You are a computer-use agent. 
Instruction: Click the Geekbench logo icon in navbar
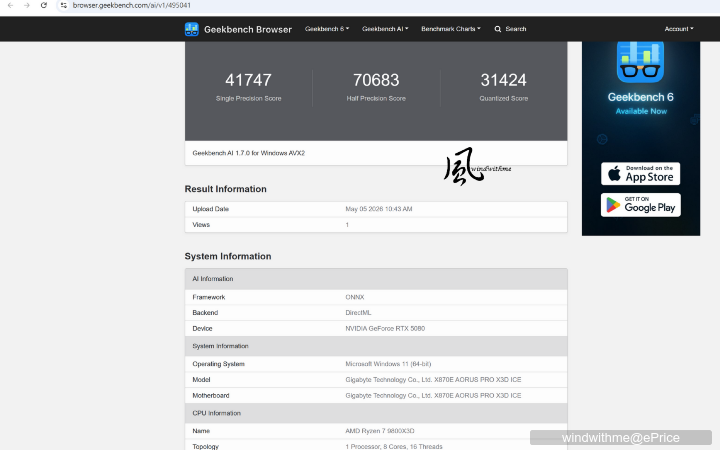coord(191,29)
